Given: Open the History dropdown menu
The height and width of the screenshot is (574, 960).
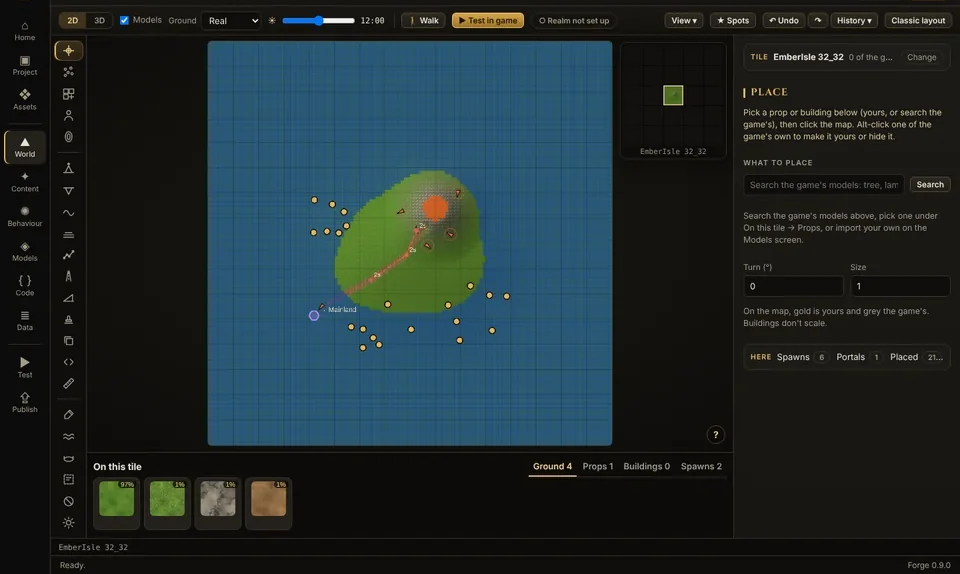Looking at the screenshot, I should [853, 20].
